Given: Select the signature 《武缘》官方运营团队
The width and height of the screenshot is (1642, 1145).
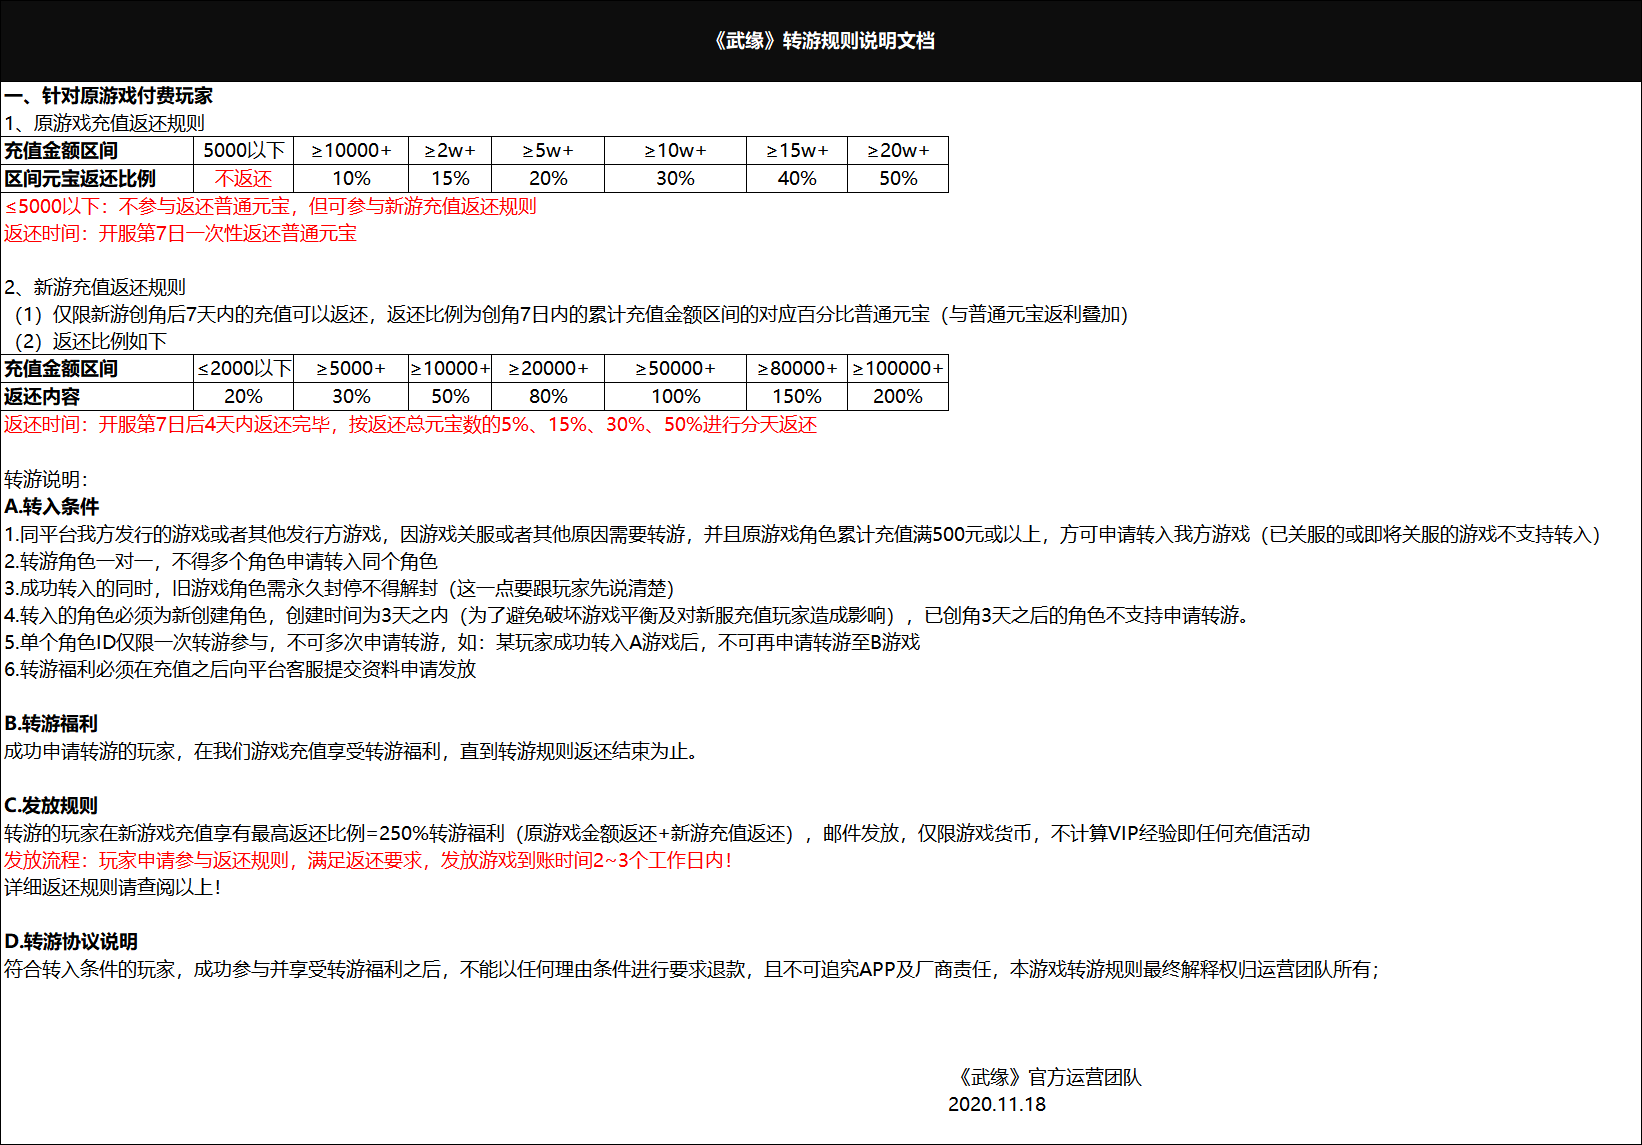Looking at the screenshot, I should [1048, 1077].
